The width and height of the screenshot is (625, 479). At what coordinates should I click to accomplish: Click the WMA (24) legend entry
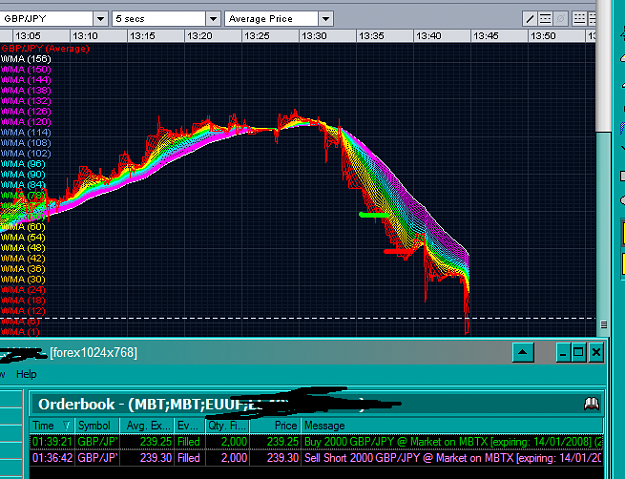point(23,290)
